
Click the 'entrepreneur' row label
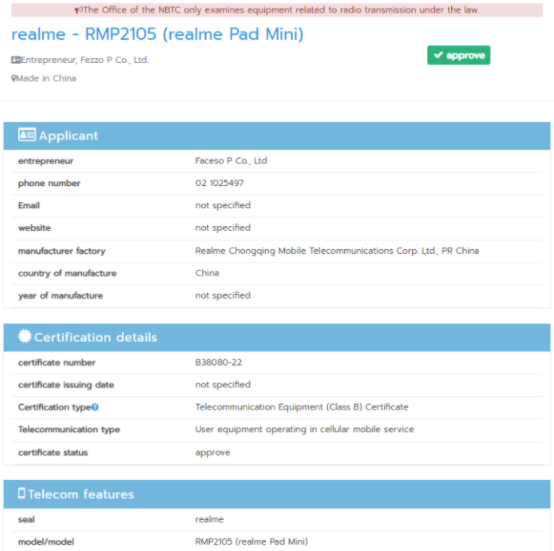pos(46,161)
